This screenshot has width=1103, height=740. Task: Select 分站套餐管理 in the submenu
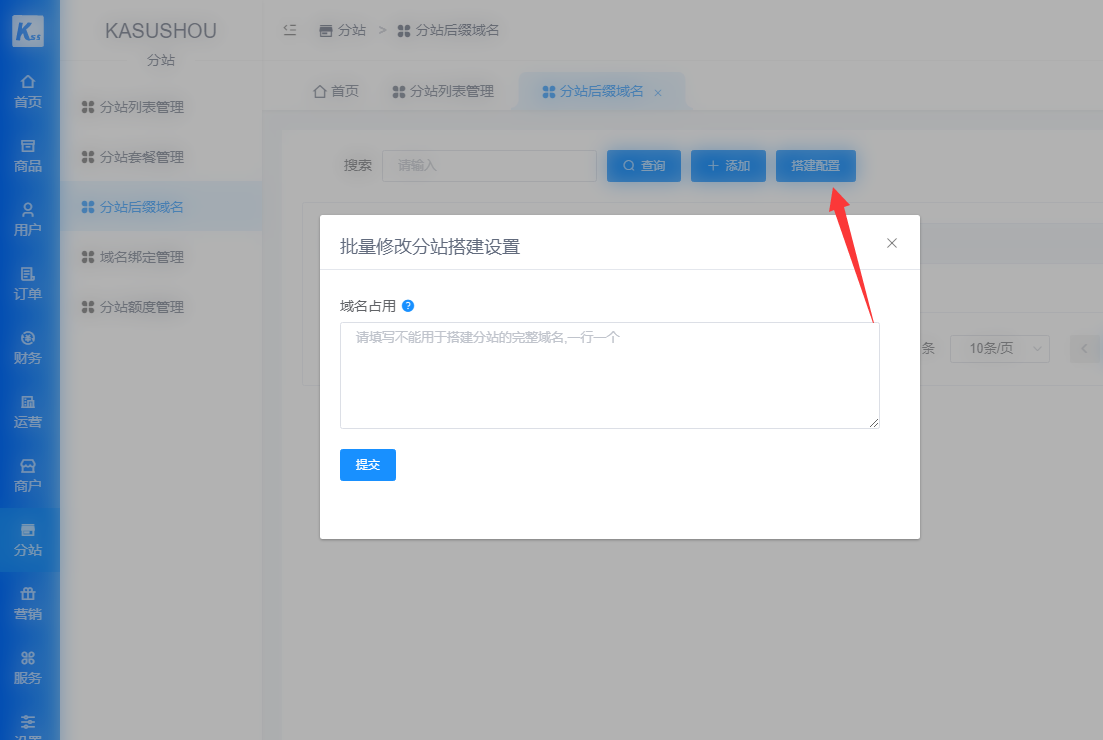tap(161, 157)
